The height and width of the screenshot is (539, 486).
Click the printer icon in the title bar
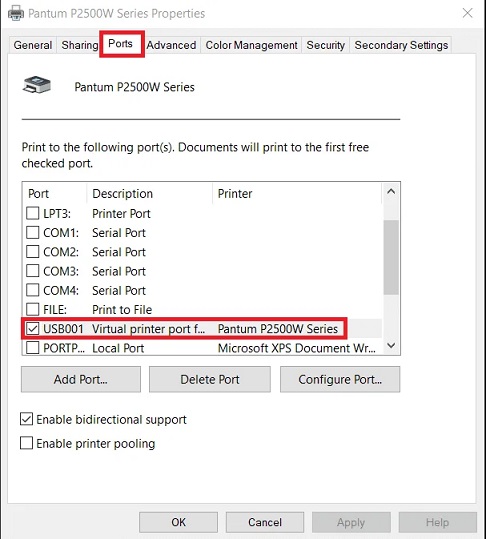coord(16,13)
